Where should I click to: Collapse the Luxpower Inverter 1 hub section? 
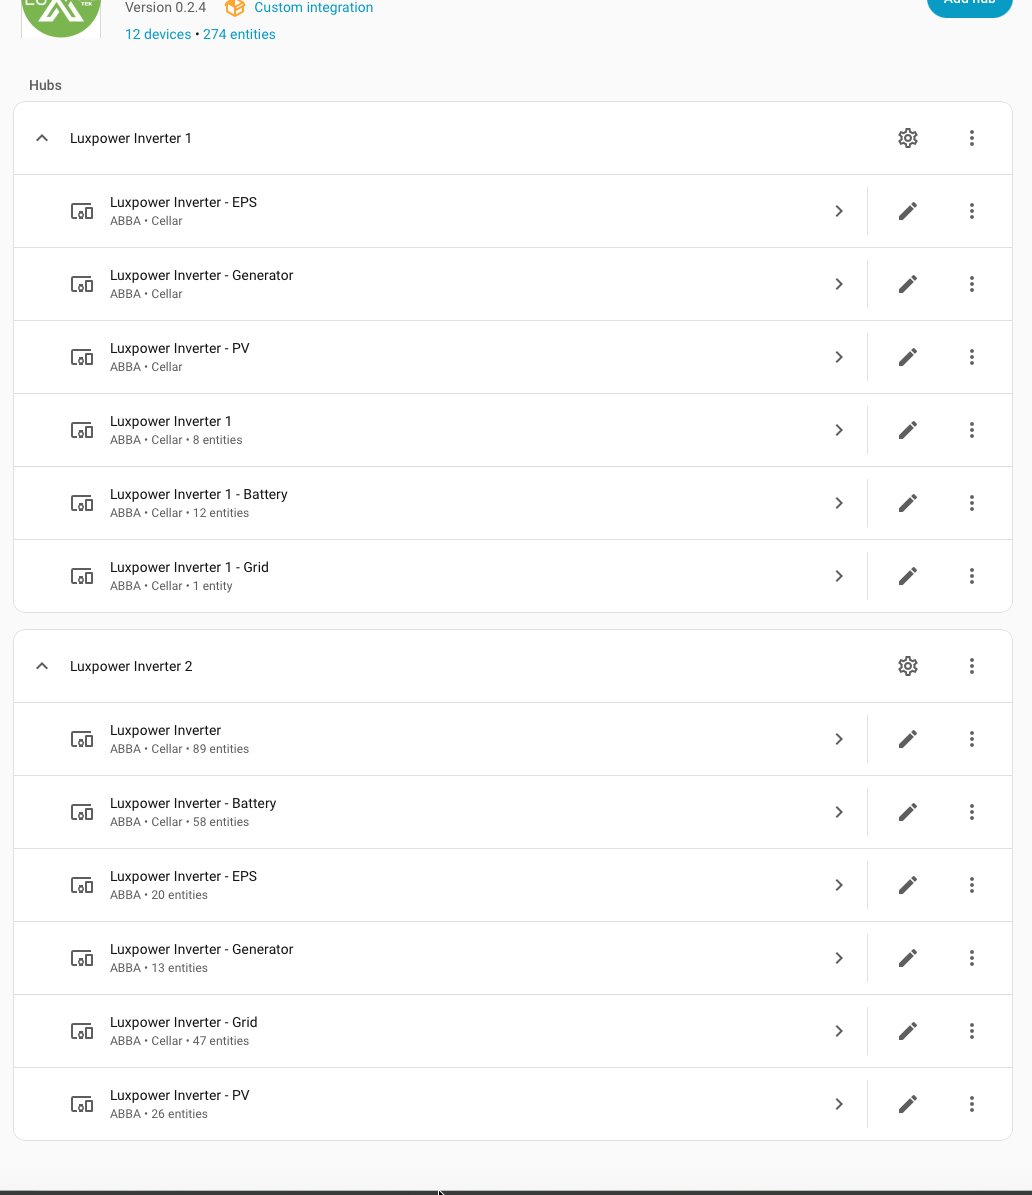[x=42, y=138]
